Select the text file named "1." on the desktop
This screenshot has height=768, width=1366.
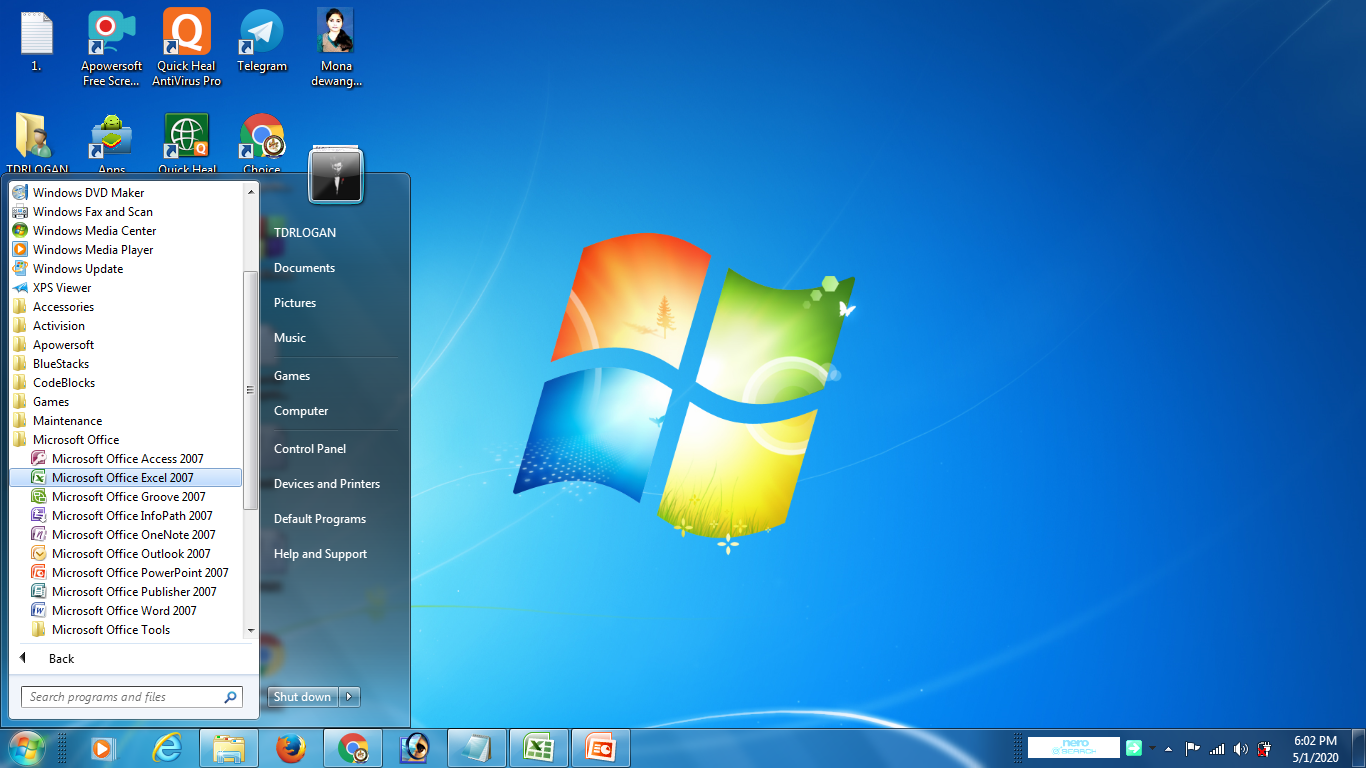pyautogui.click(x=36, y=41)
